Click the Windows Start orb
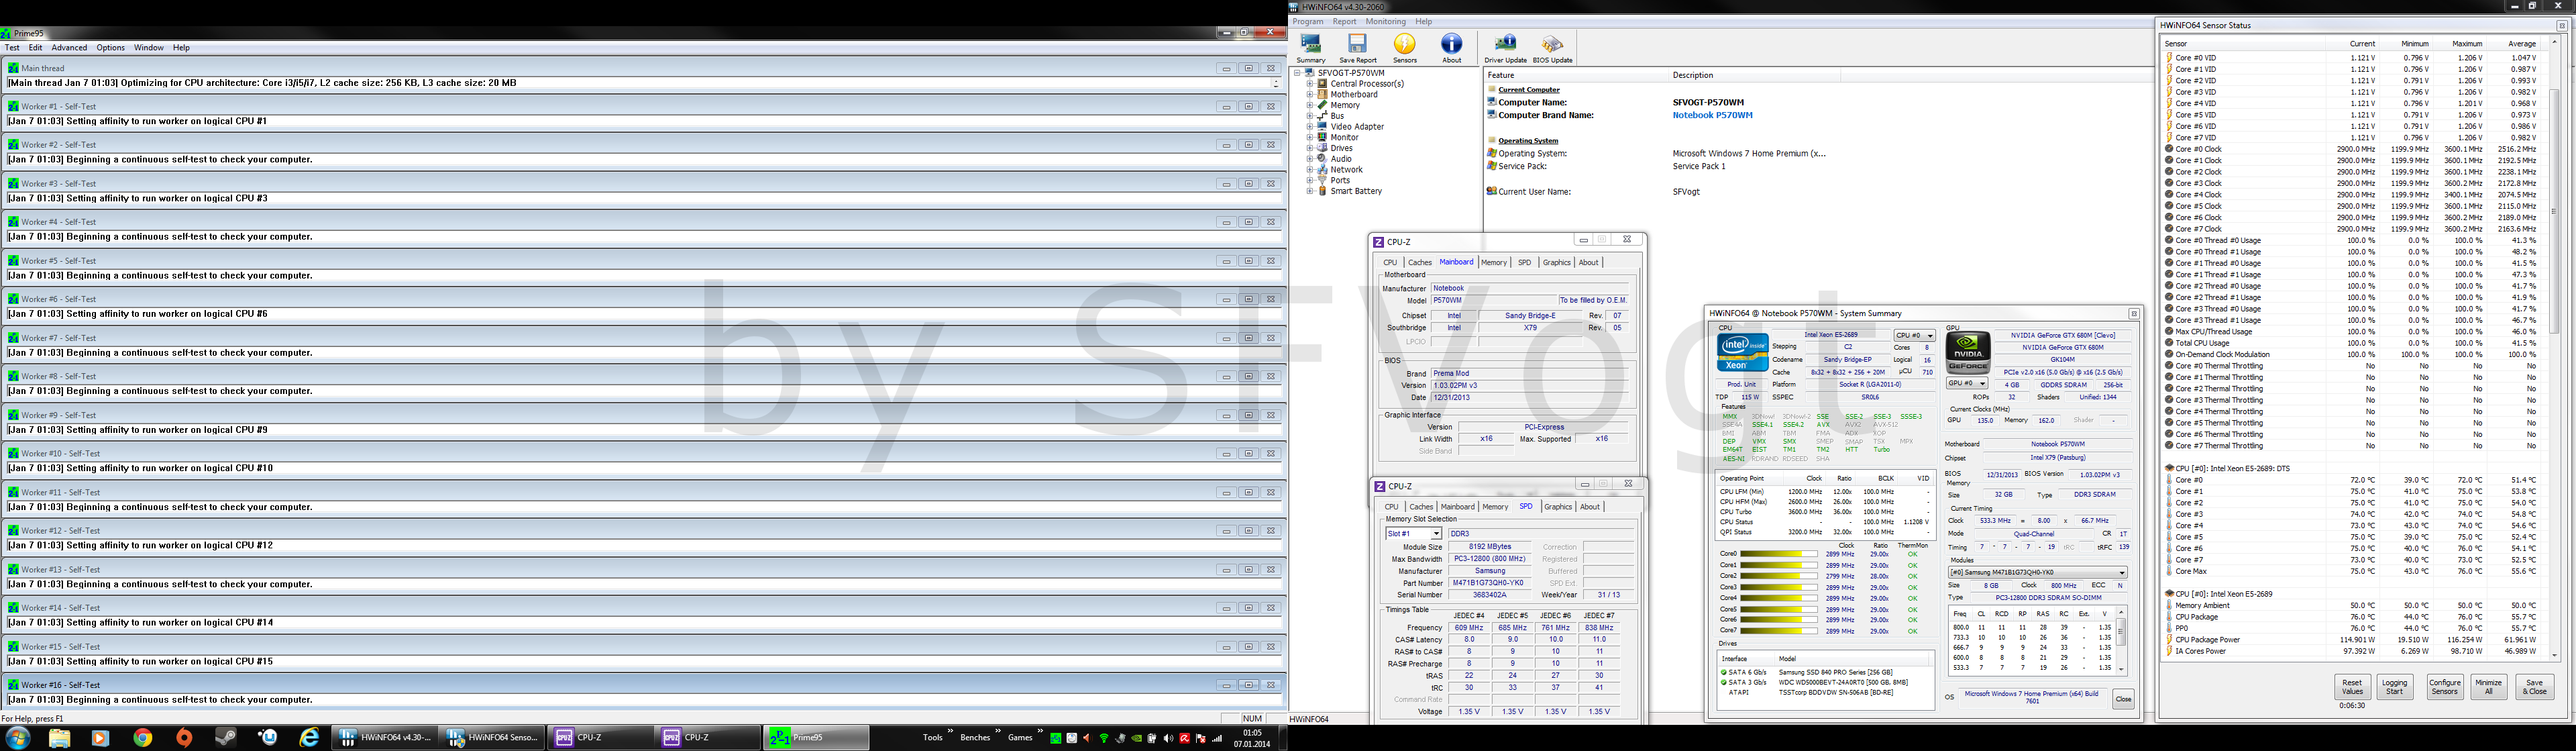The width and height of the screenshot is (2576, 751). (x=17, y=738)
